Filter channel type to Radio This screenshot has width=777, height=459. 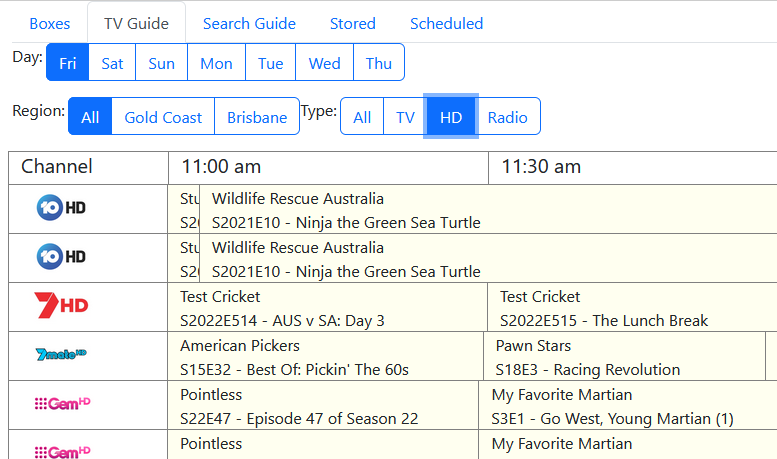(507, 116)
